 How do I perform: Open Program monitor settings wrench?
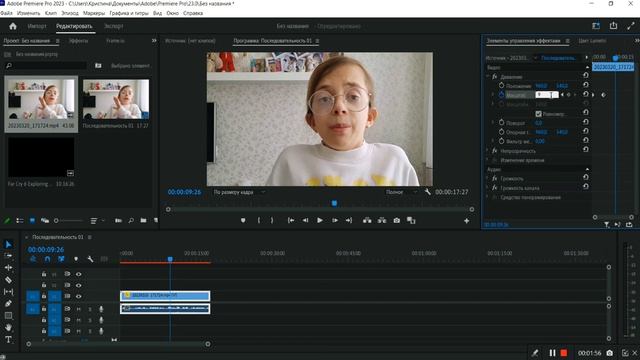pyautogui.click(x=427, y=192)
